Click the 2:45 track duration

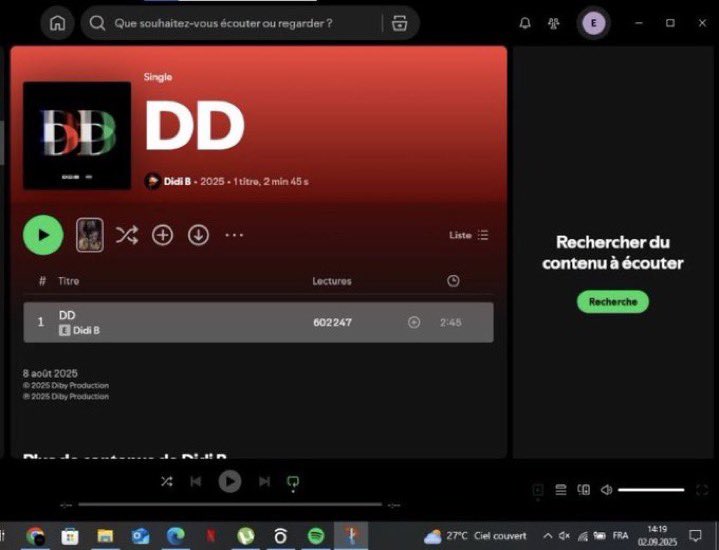[x=450, y=322]
